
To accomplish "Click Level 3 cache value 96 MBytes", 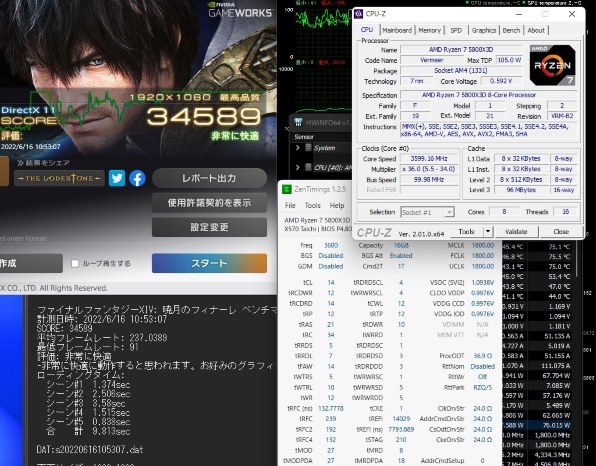I will [x=521, y=190].
